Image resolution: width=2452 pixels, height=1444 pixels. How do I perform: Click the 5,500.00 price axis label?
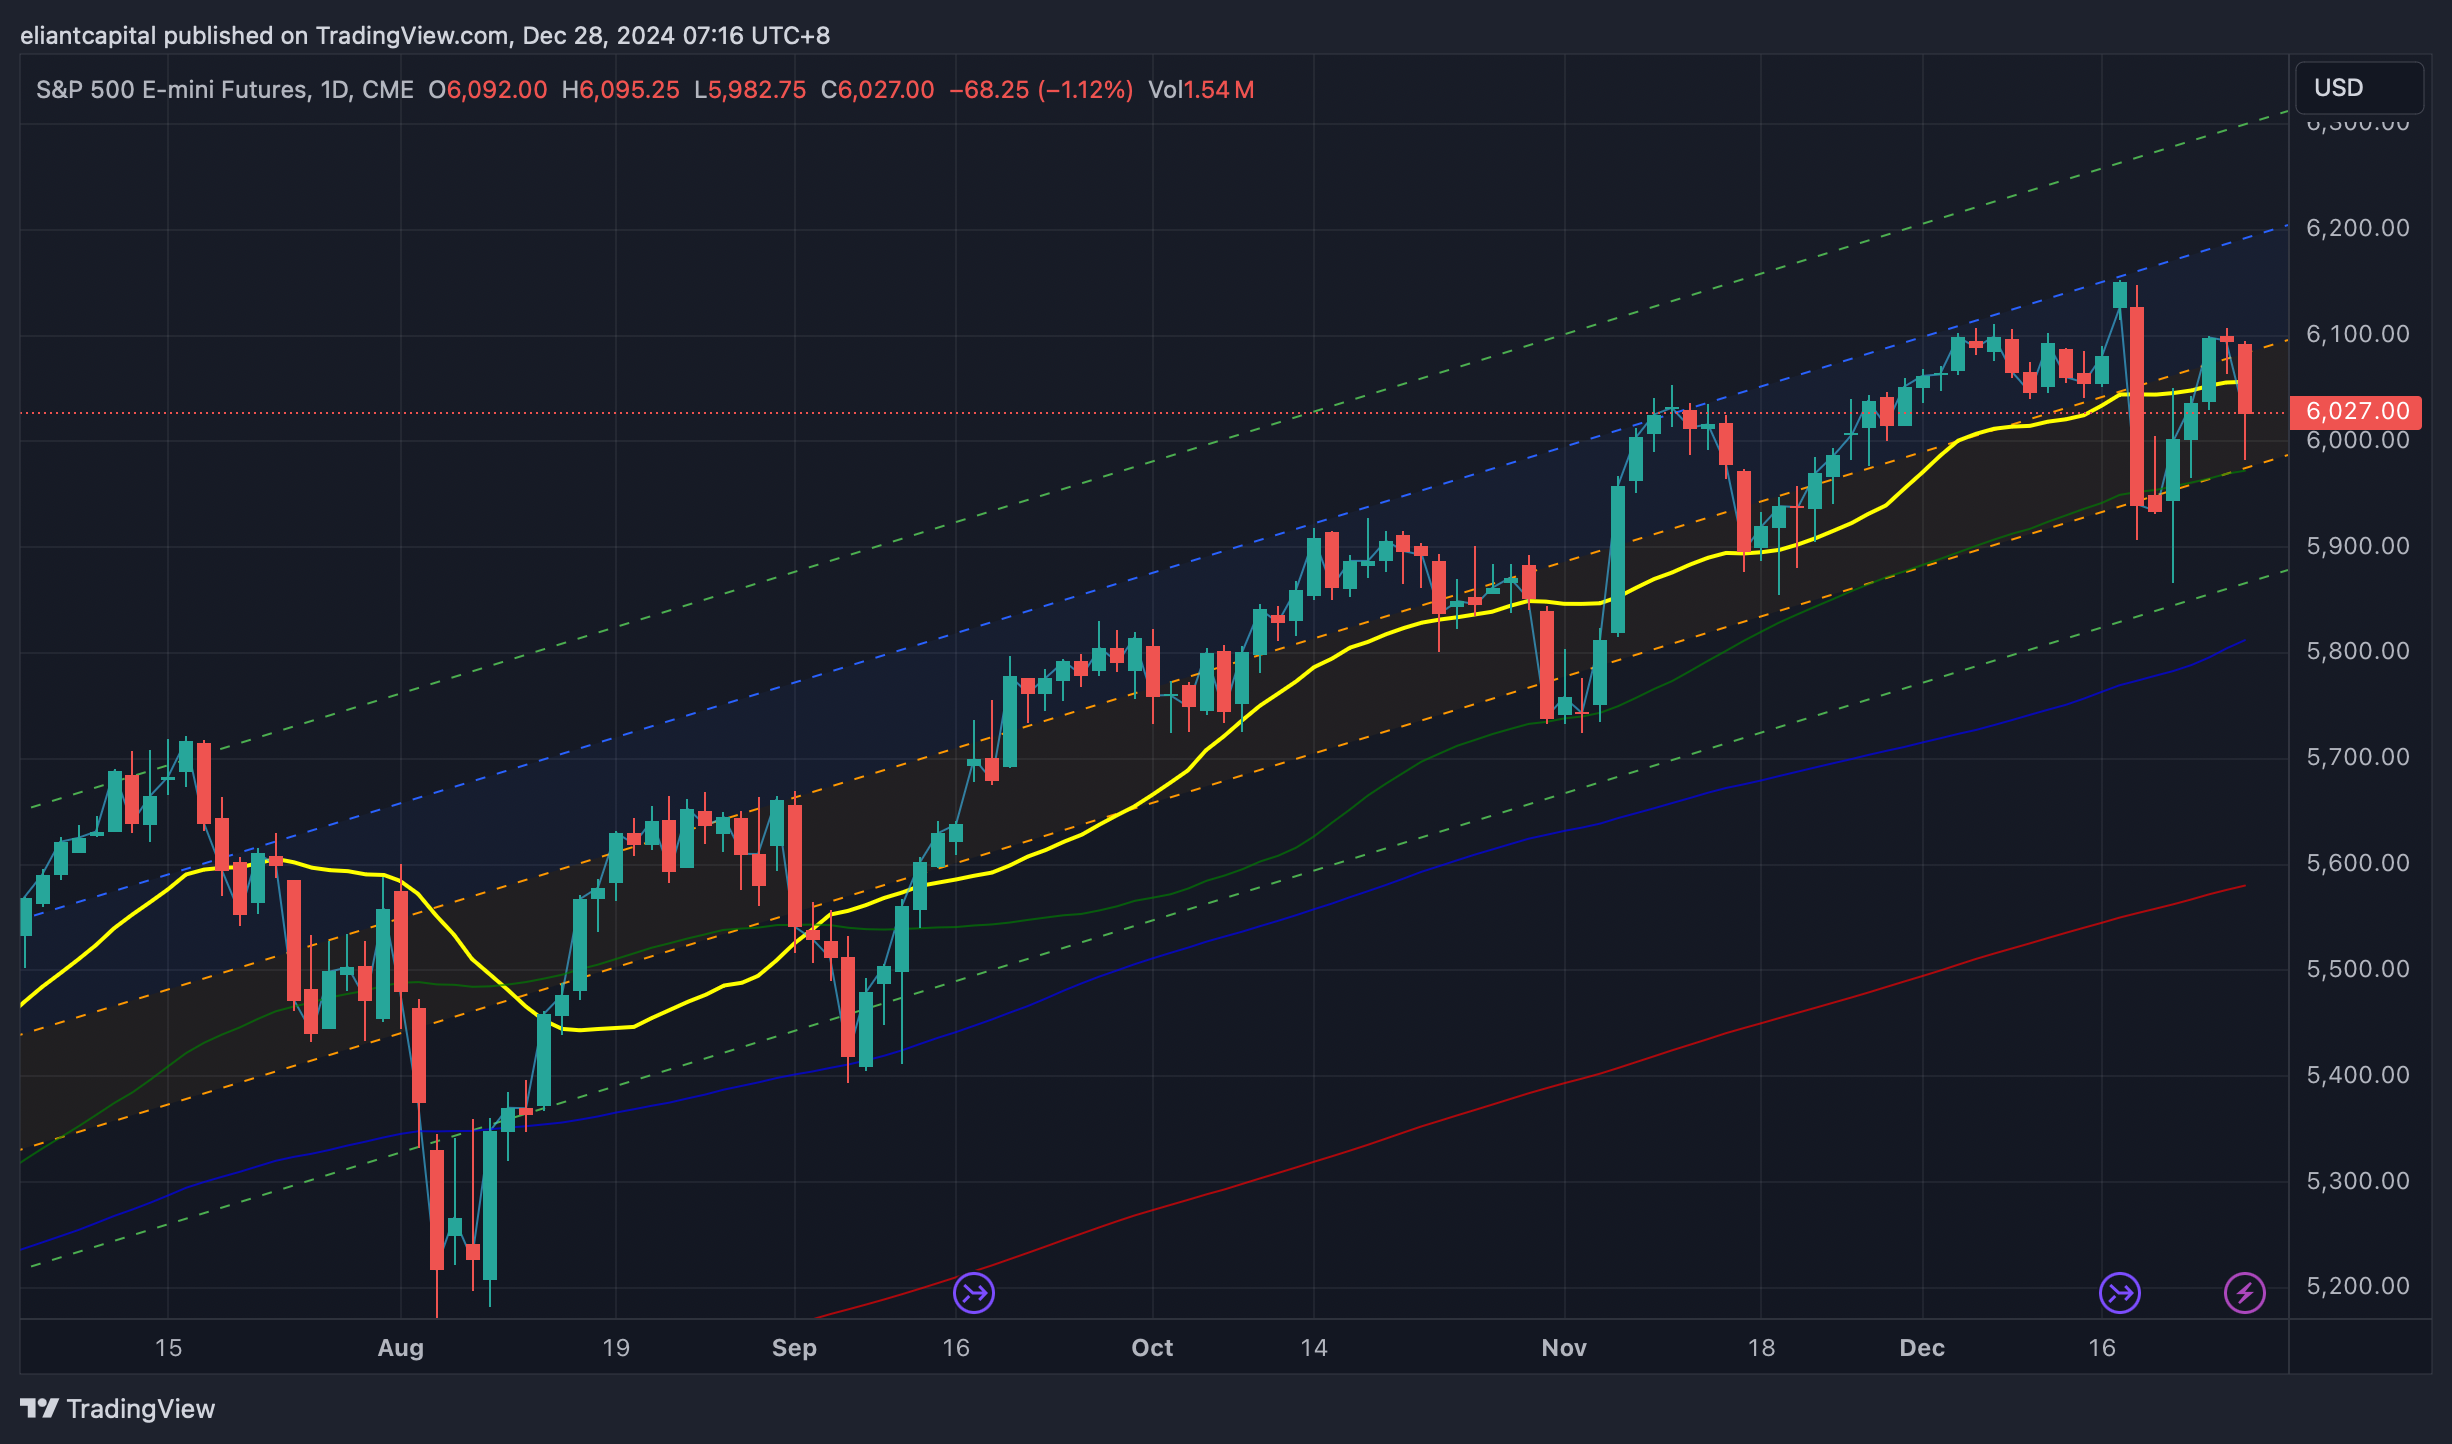2357,969
